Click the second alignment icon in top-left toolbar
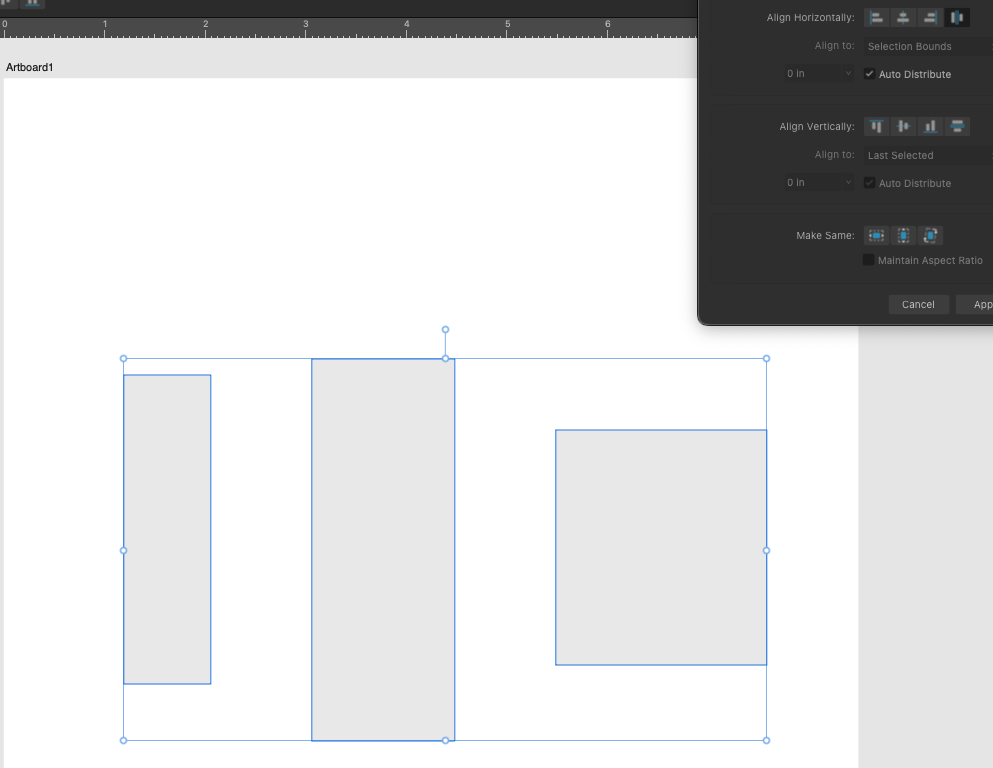This screenshot has width=993, height=768. click(32, 4)
